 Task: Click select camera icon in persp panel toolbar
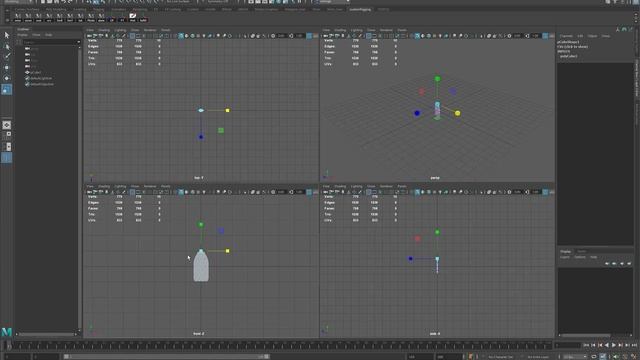(326, 36)
